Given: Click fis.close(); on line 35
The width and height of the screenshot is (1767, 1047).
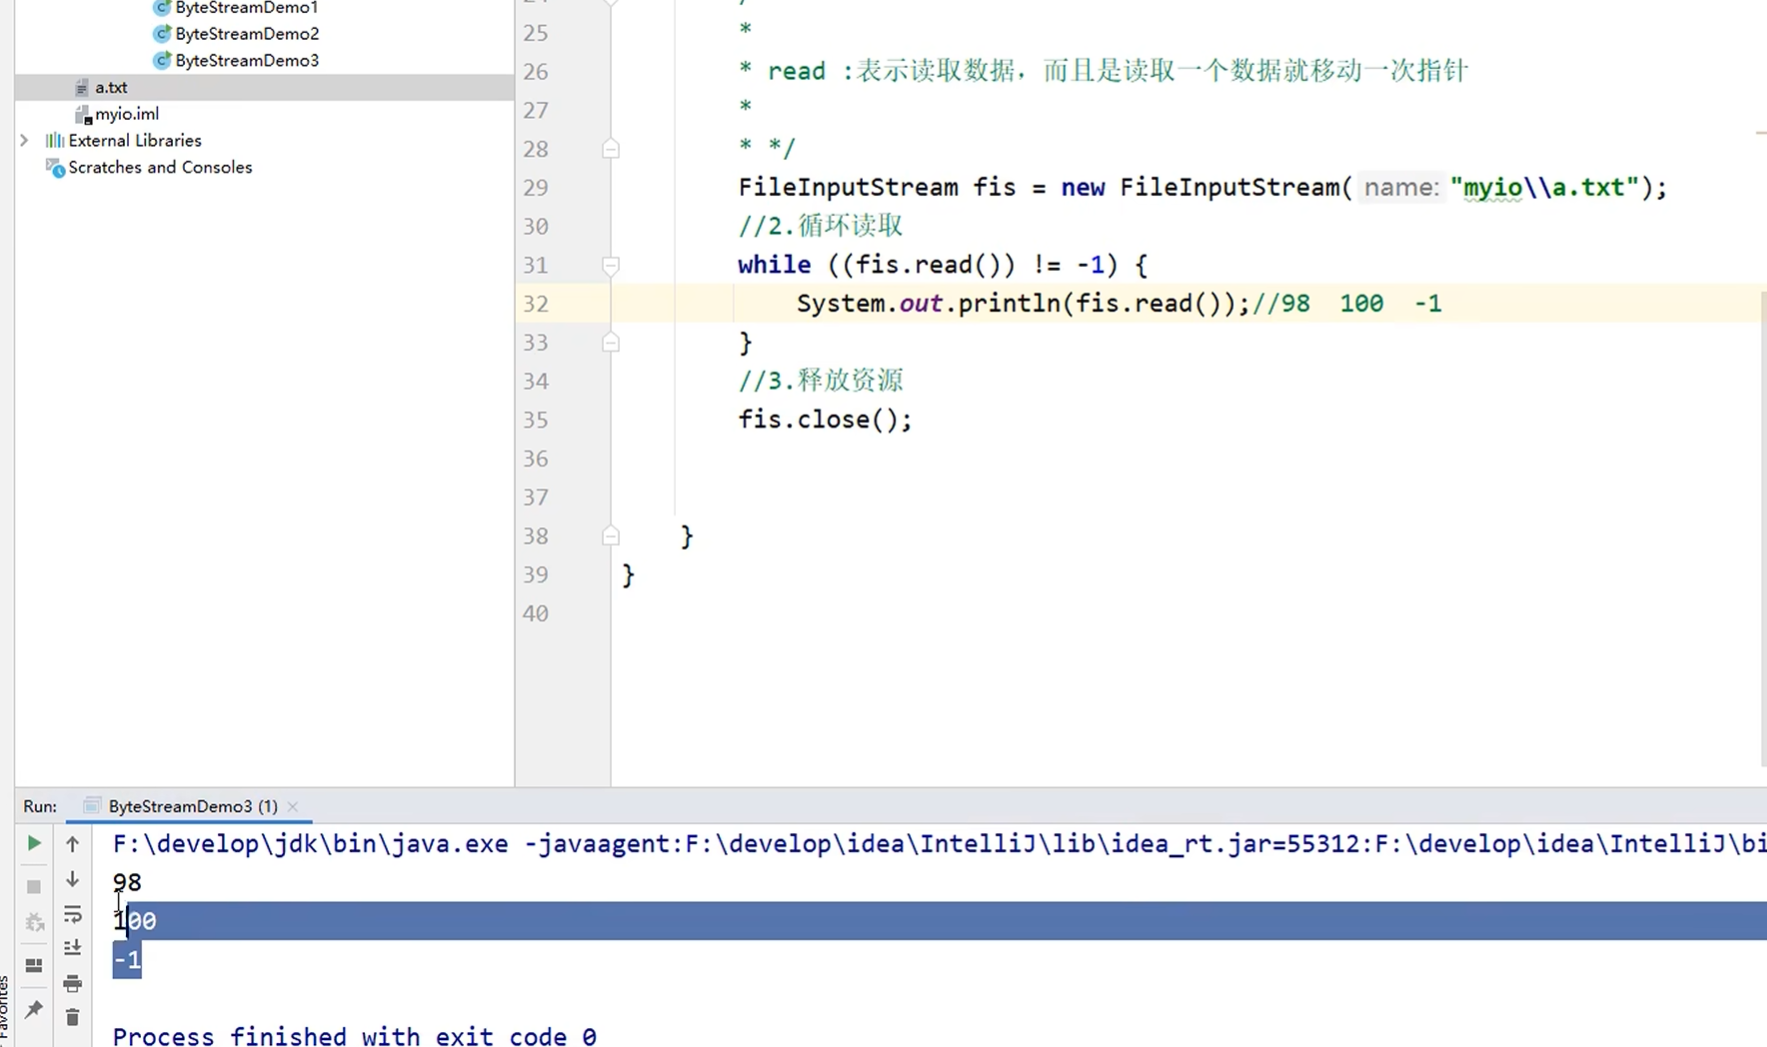Looking at the screenshot, I should (825, 420).
